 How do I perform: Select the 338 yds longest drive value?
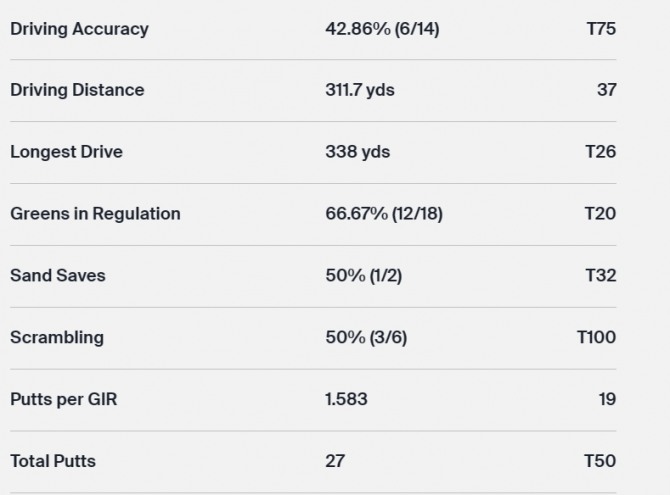pyautogui.click(x=357, y=152)
